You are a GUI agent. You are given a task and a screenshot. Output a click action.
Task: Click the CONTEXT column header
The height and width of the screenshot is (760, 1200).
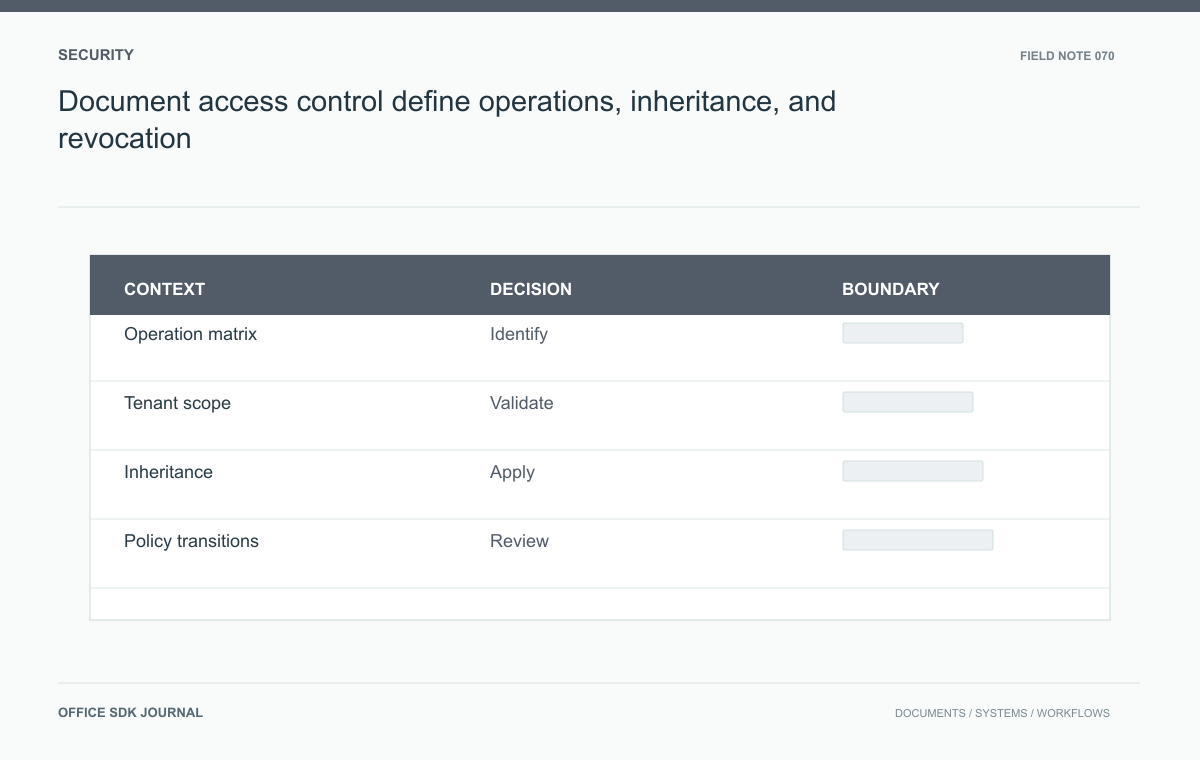coord(164,289)
